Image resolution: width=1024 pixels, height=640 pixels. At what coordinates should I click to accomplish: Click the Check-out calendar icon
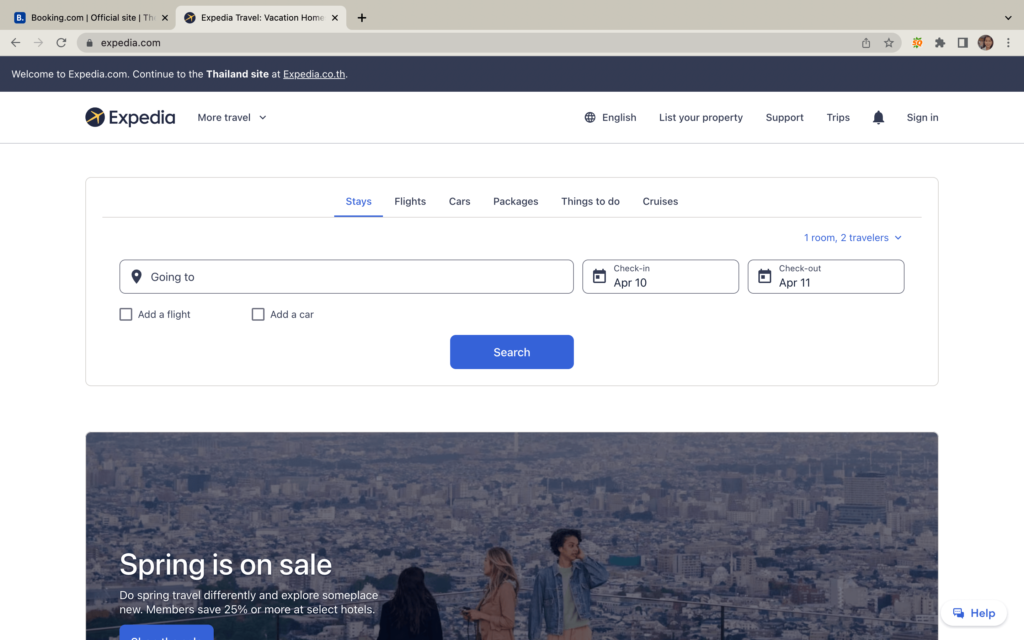[764, 276]
